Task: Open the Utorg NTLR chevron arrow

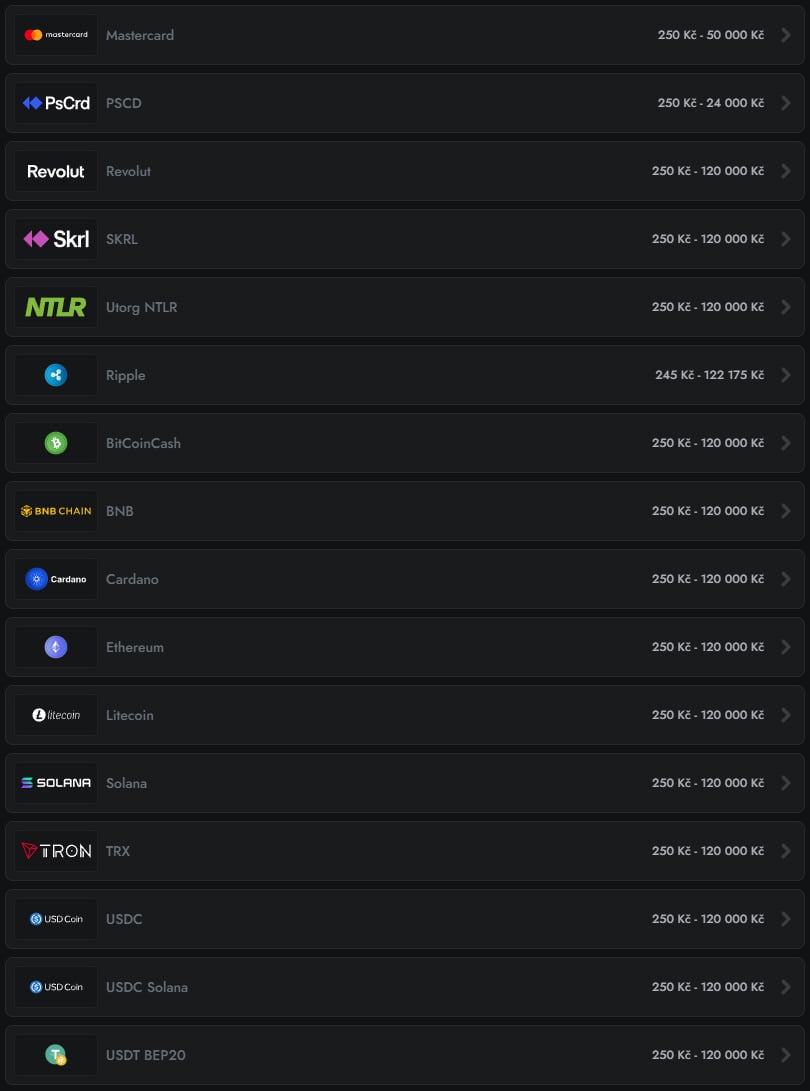Action: tap(785, 307)
